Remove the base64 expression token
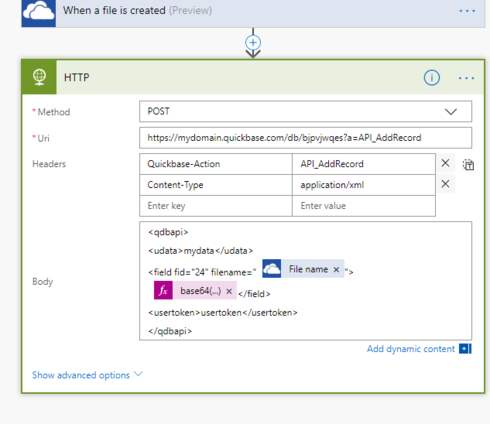Viewport: 490px width, 424px height. pos(229,291)
